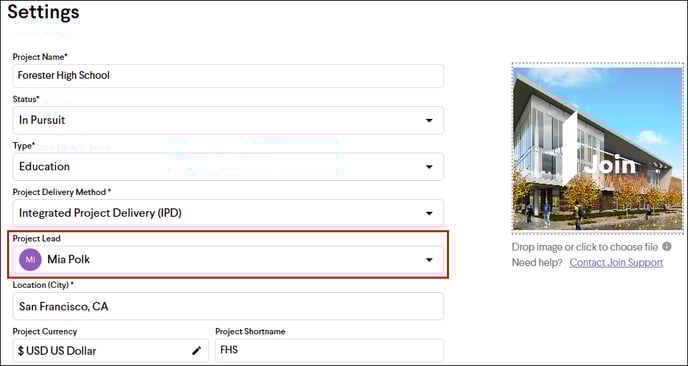Click the Join logo on project image
The width and height of the screenshot is (688, 366).
pyautogui.click(x=610, y=165)
